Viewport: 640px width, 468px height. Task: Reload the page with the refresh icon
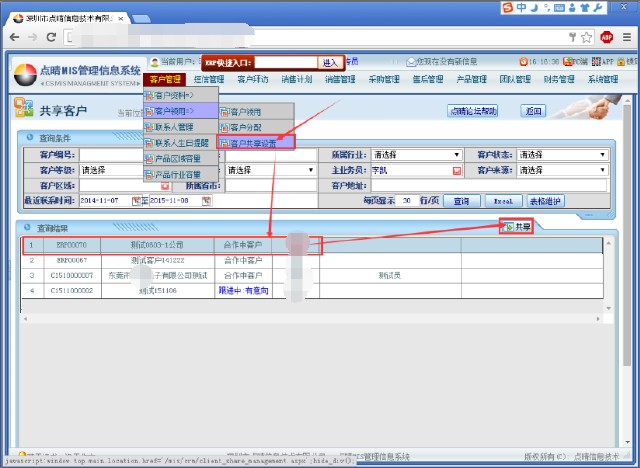55,37
